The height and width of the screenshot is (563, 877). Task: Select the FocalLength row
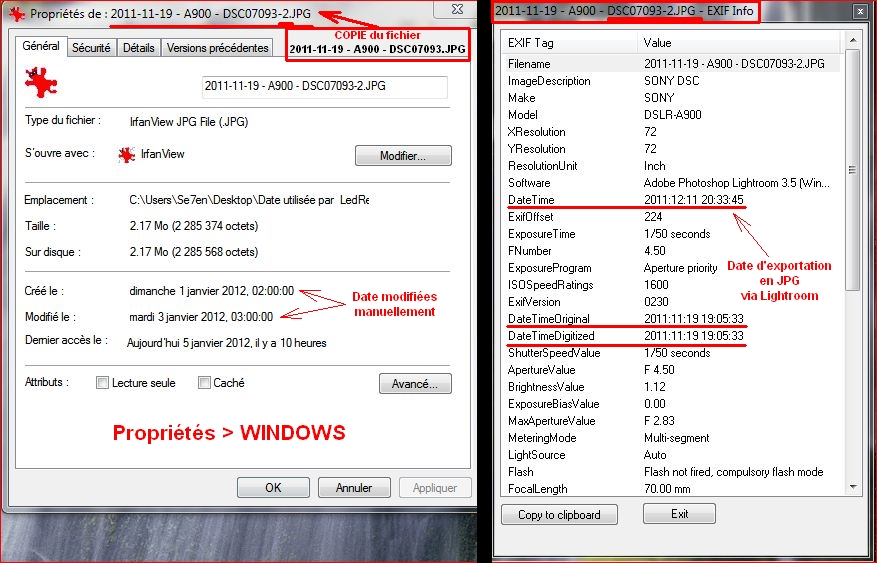coord(671,489)
